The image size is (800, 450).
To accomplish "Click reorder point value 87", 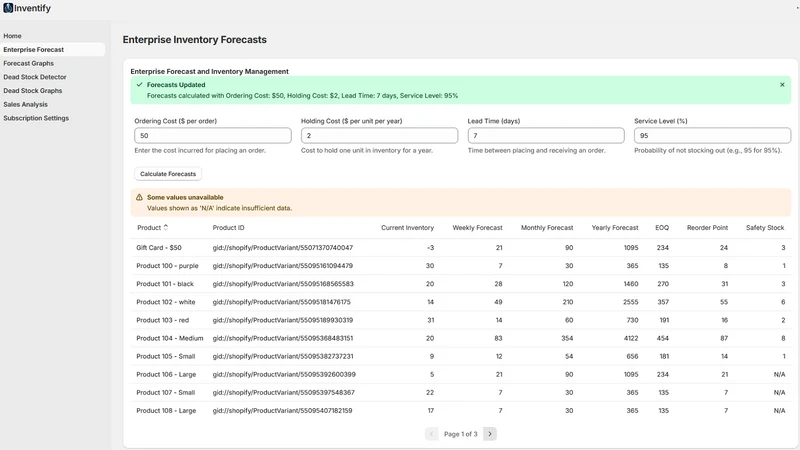I will click(x=724, y=338).
